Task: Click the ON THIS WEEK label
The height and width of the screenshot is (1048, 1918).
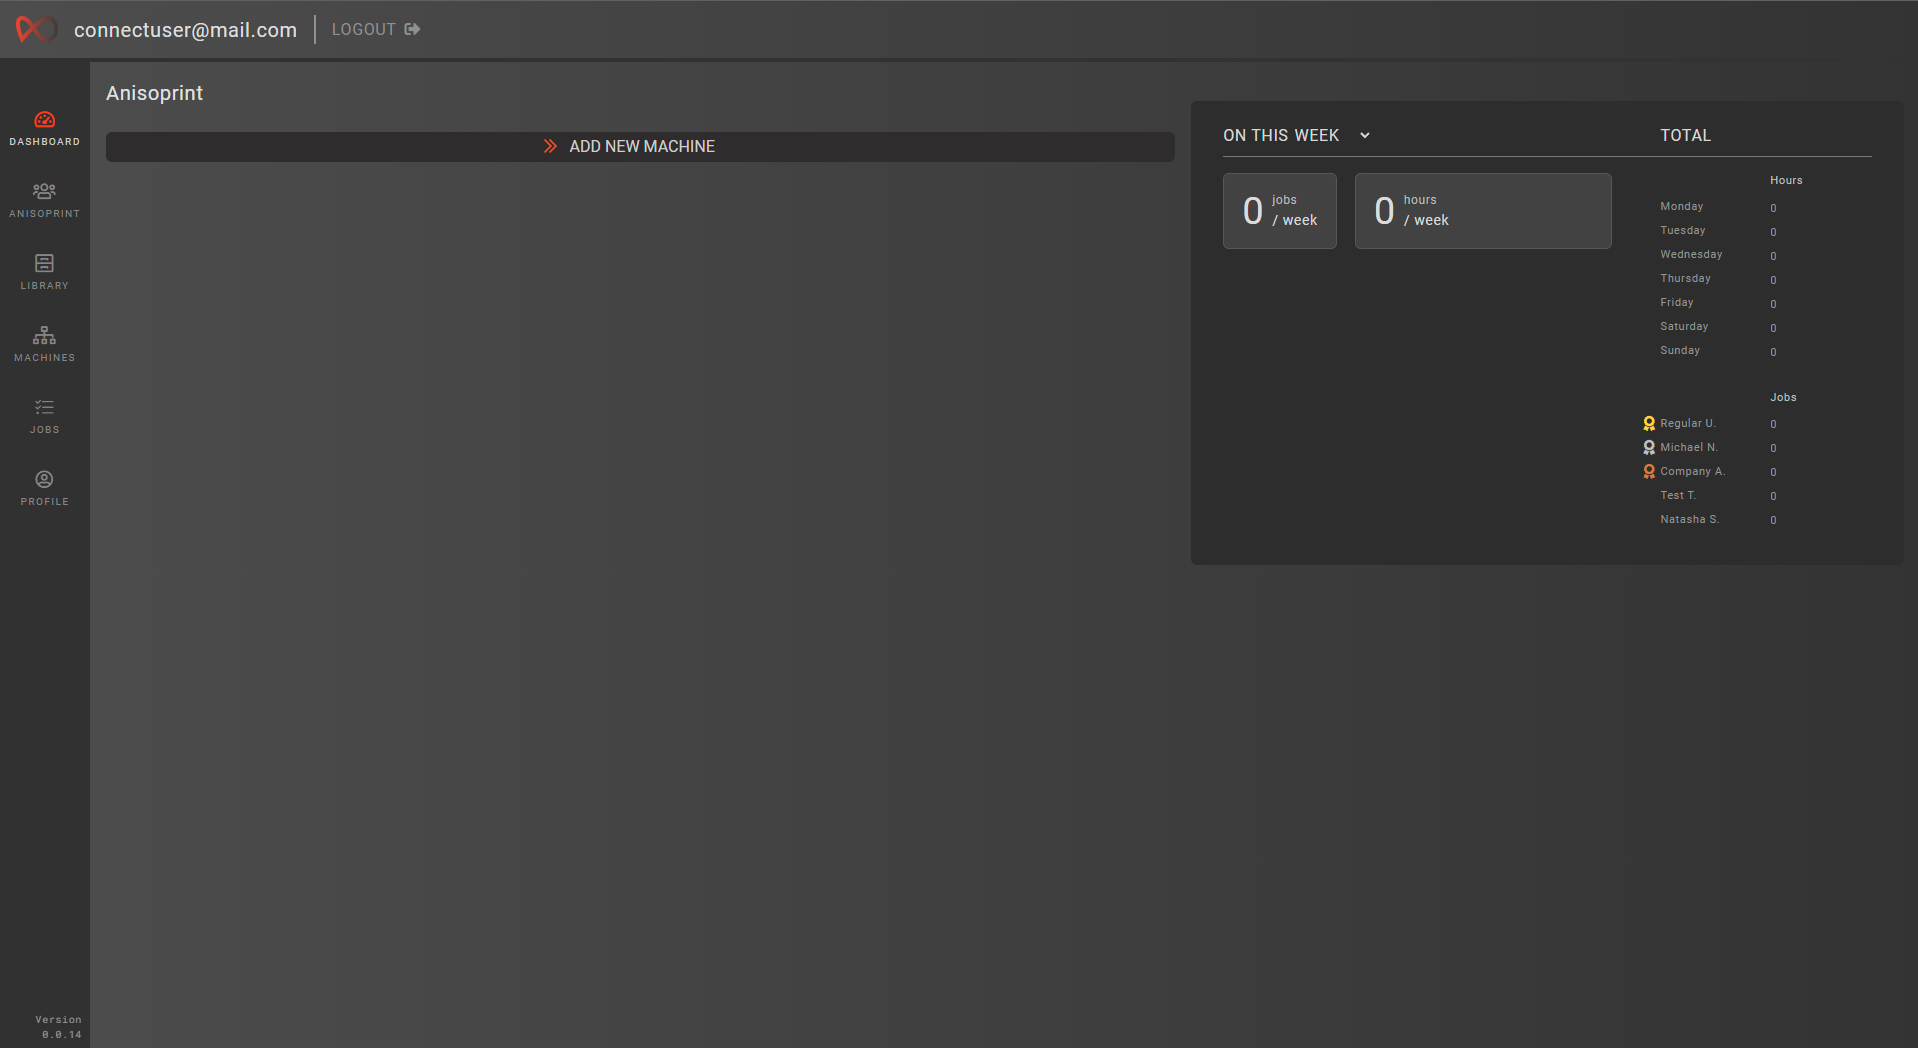Action: tap(1281, 136)
